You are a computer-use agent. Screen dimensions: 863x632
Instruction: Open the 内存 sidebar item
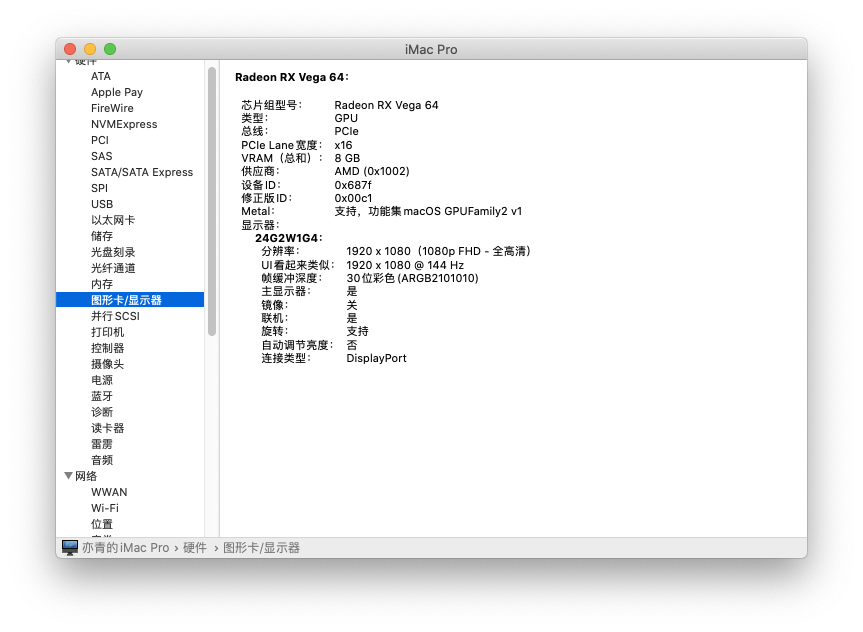click(102, 284)
